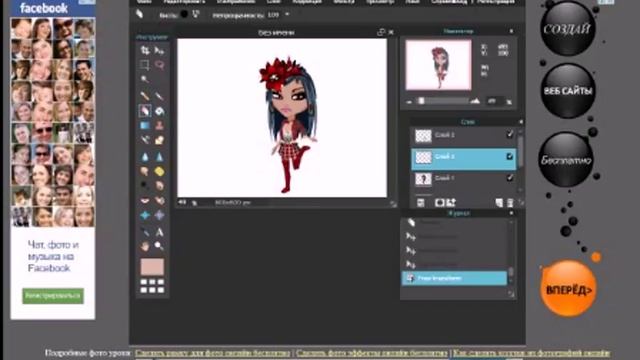Select the Слой 1 layer row
Viewport: 640px width, 360px height.
463,178
